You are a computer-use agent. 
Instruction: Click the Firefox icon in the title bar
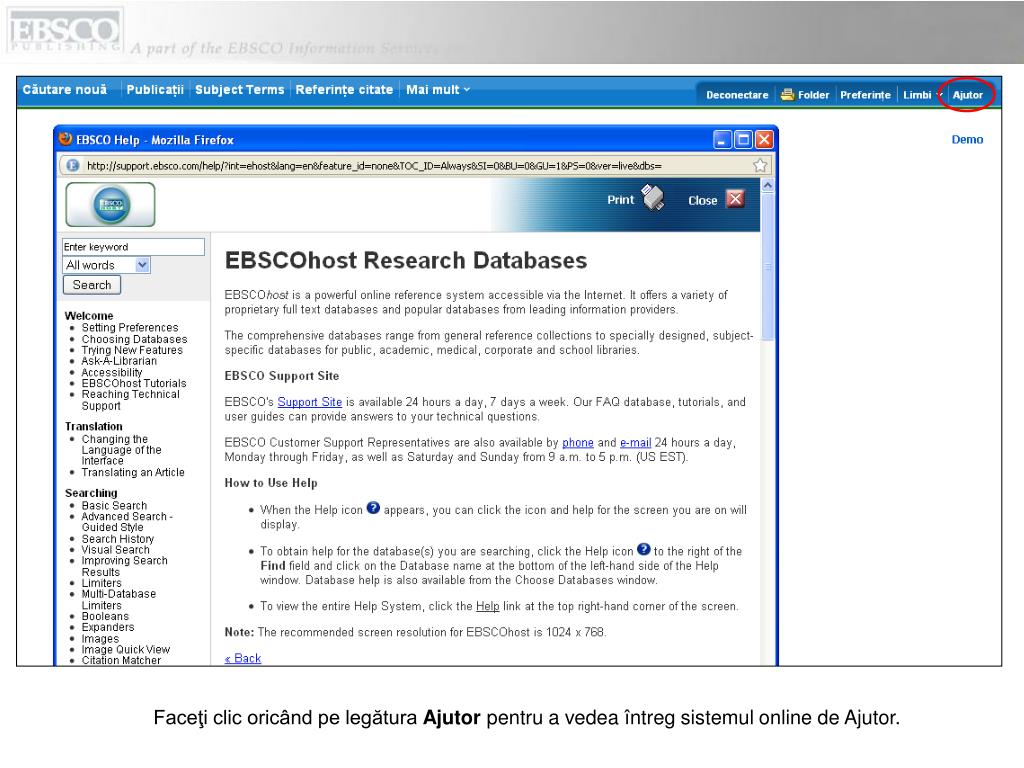(x=65, y=139)
